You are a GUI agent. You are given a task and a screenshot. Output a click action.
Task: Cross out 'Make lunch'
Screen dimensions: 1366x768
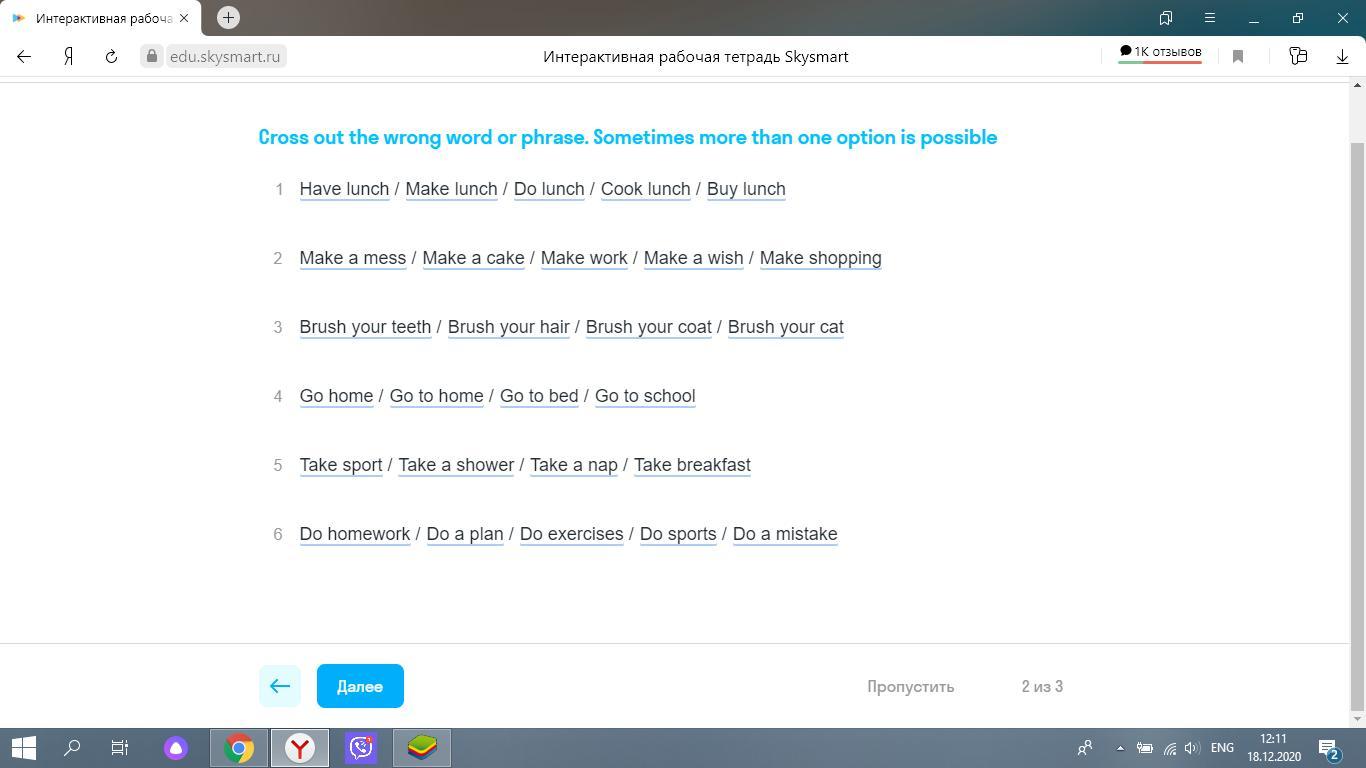click(451, 189)
